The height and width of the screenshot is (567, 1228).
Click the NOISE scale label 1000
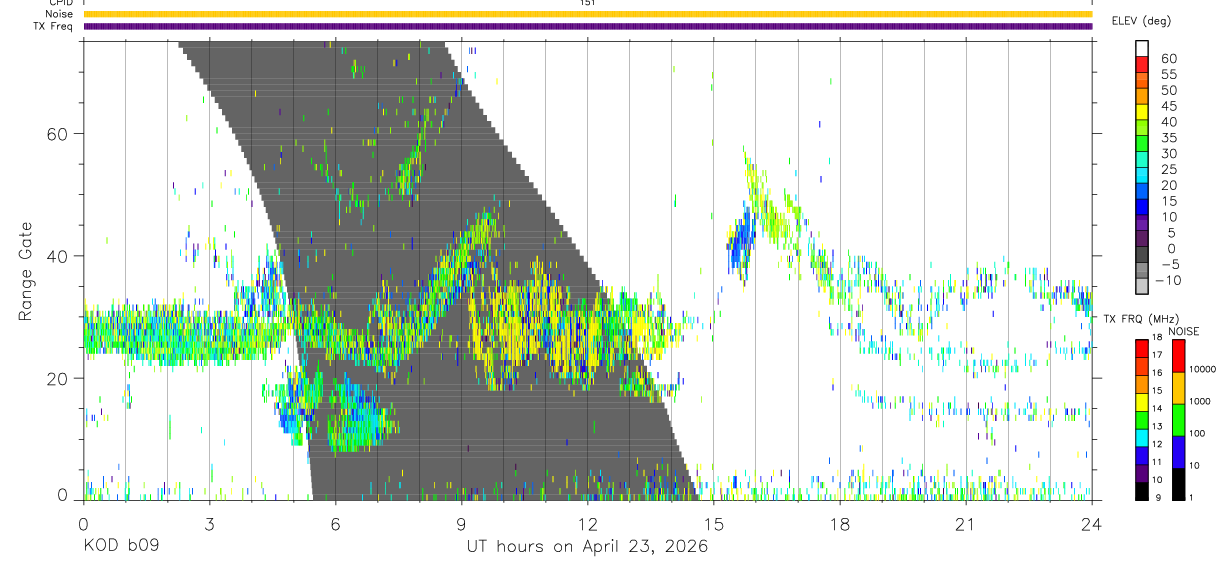coord(1199,401)
